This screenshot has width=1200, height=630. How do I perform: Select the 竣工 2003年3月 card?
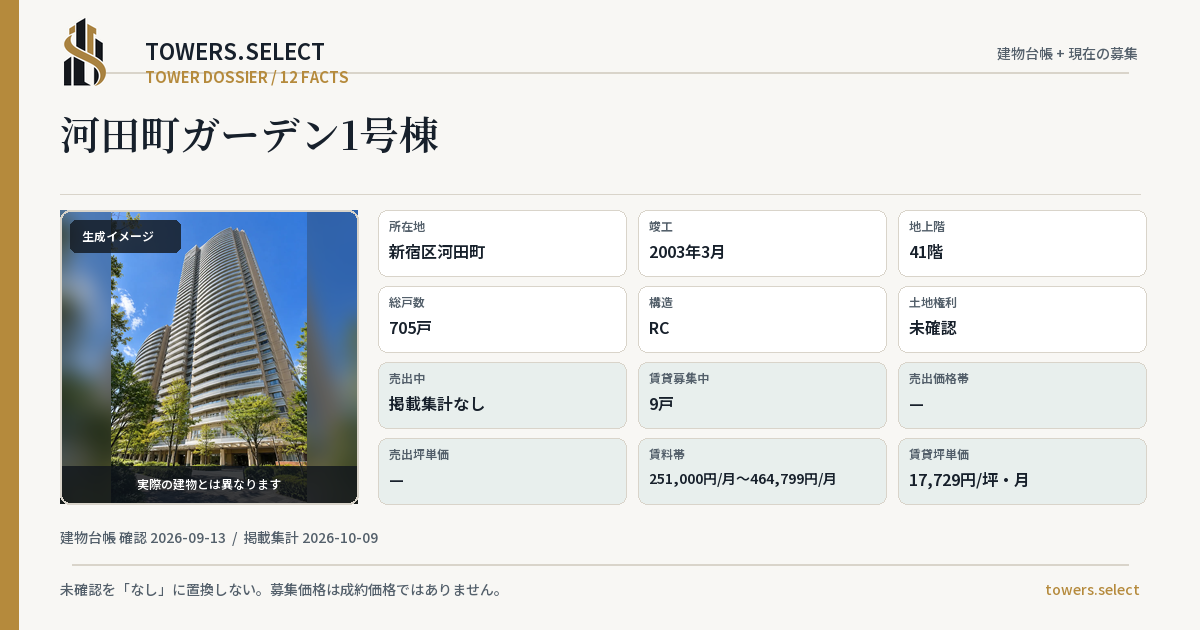click(762, 243)
